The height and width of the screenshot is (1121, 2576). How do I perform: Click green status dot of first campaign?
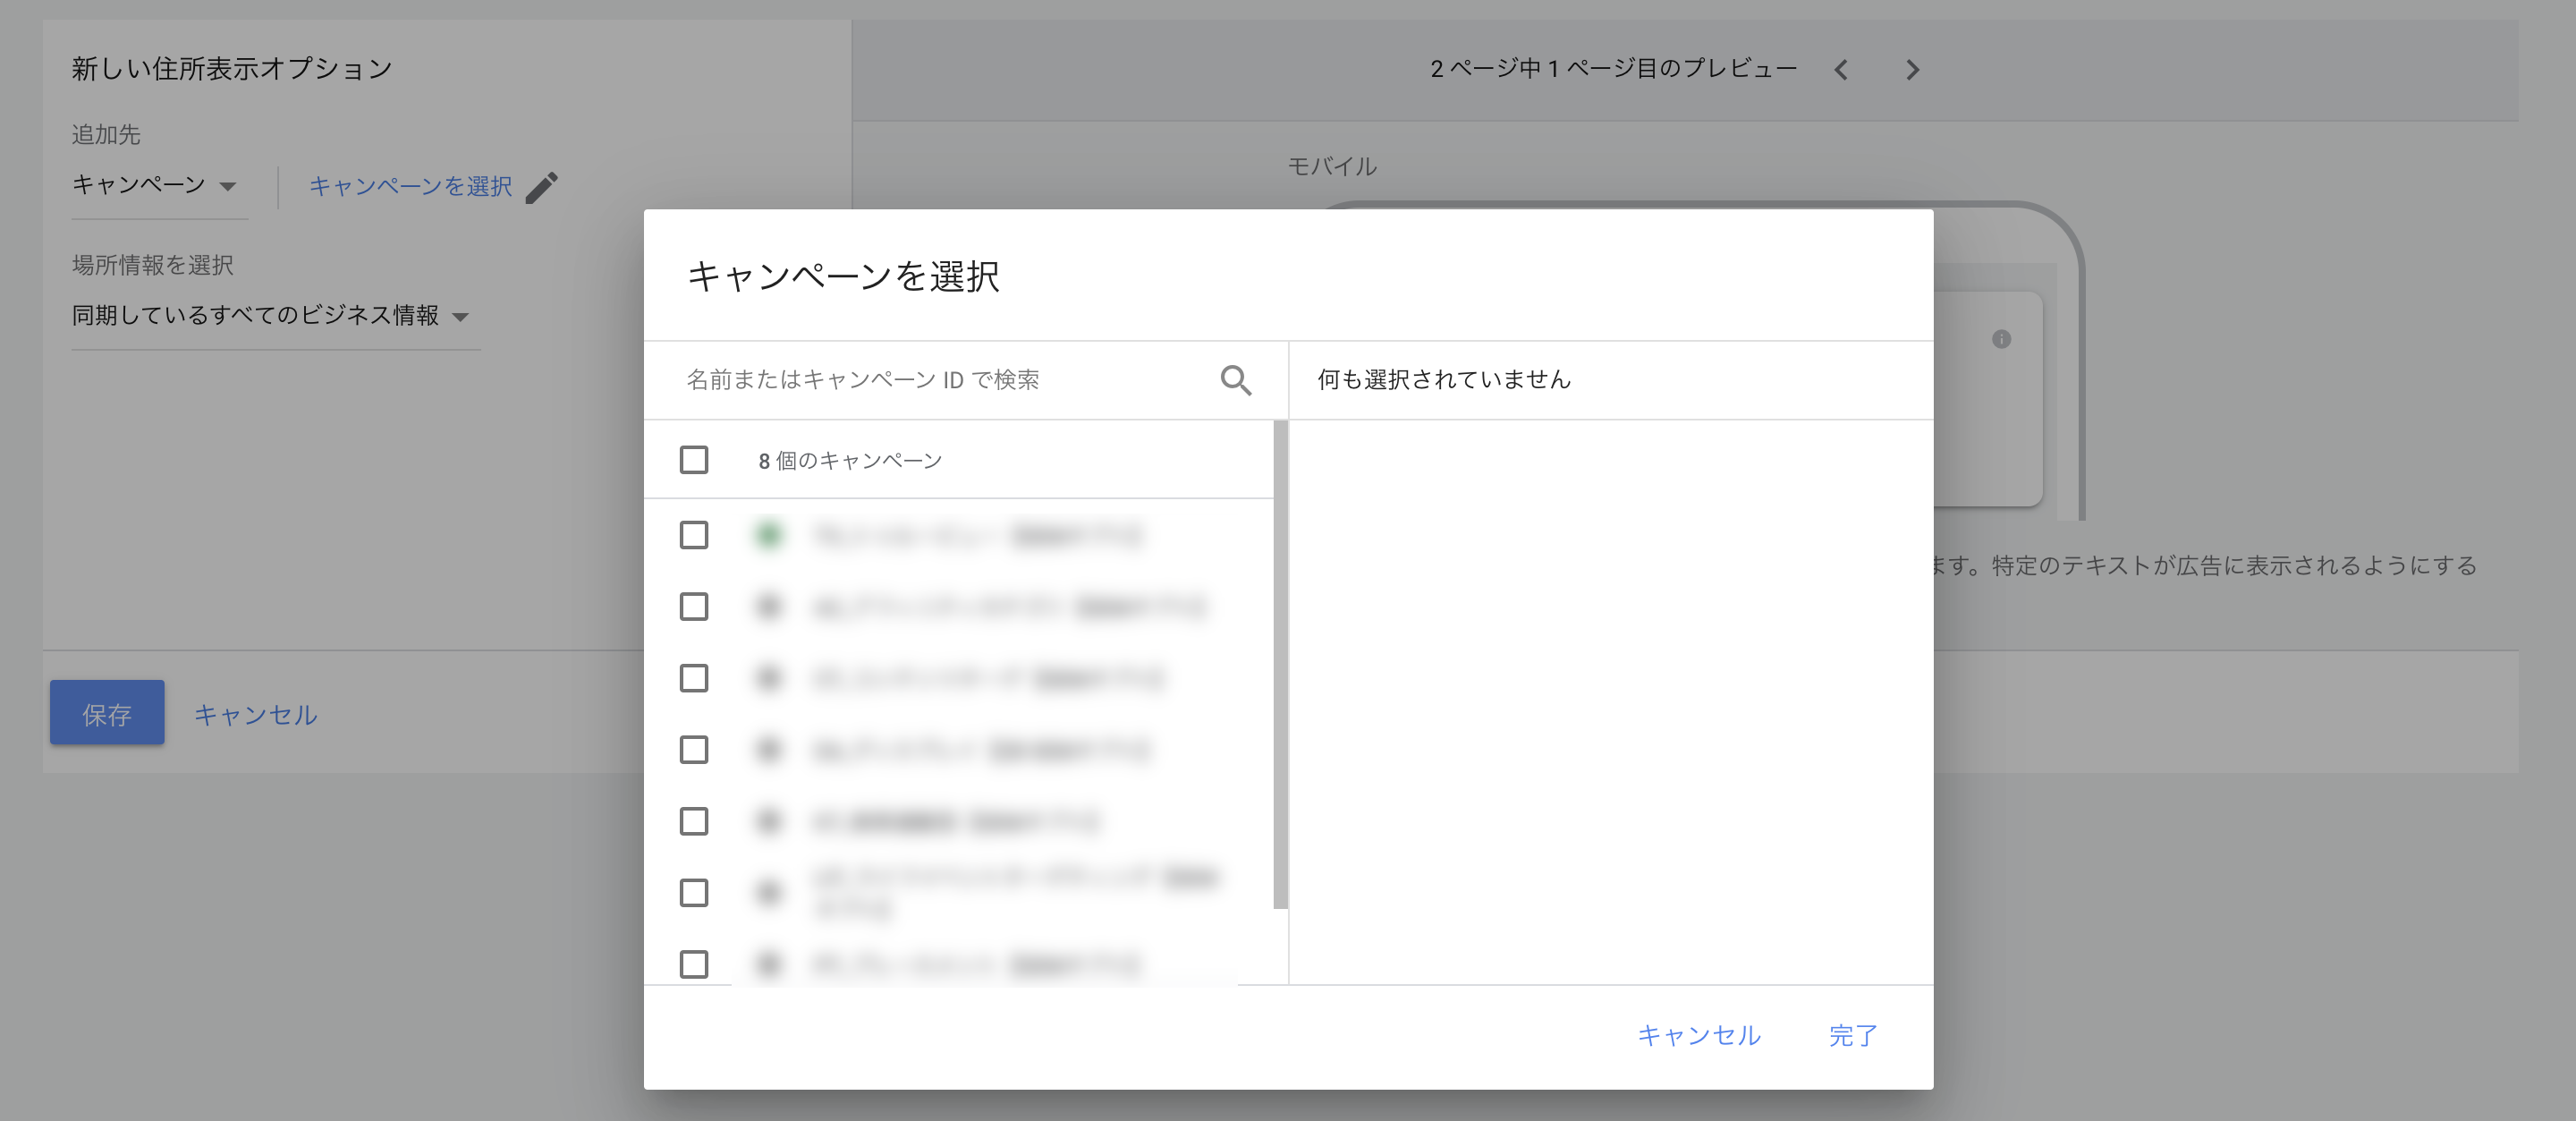[768, 535]
